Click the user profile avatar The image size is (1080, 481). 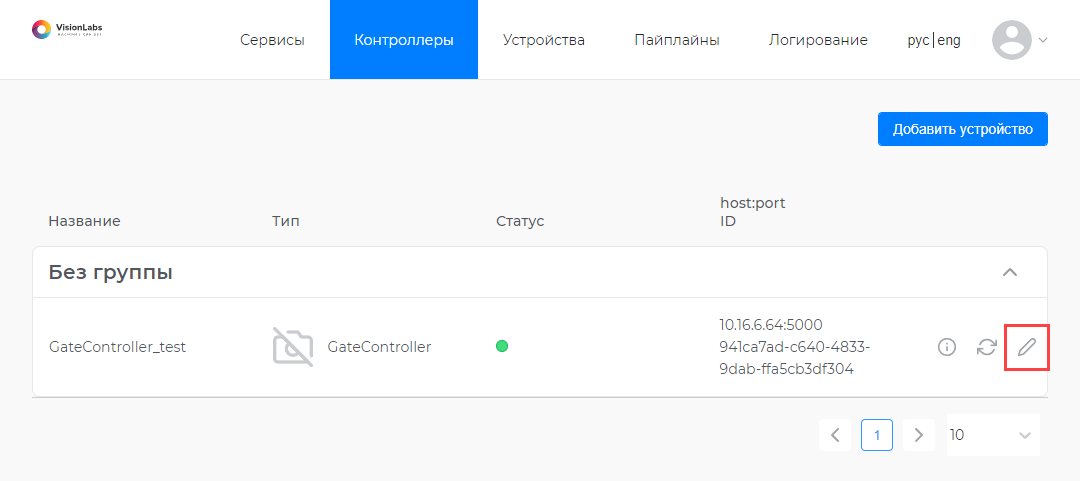pyautogui.click(x=1011, y=40)
